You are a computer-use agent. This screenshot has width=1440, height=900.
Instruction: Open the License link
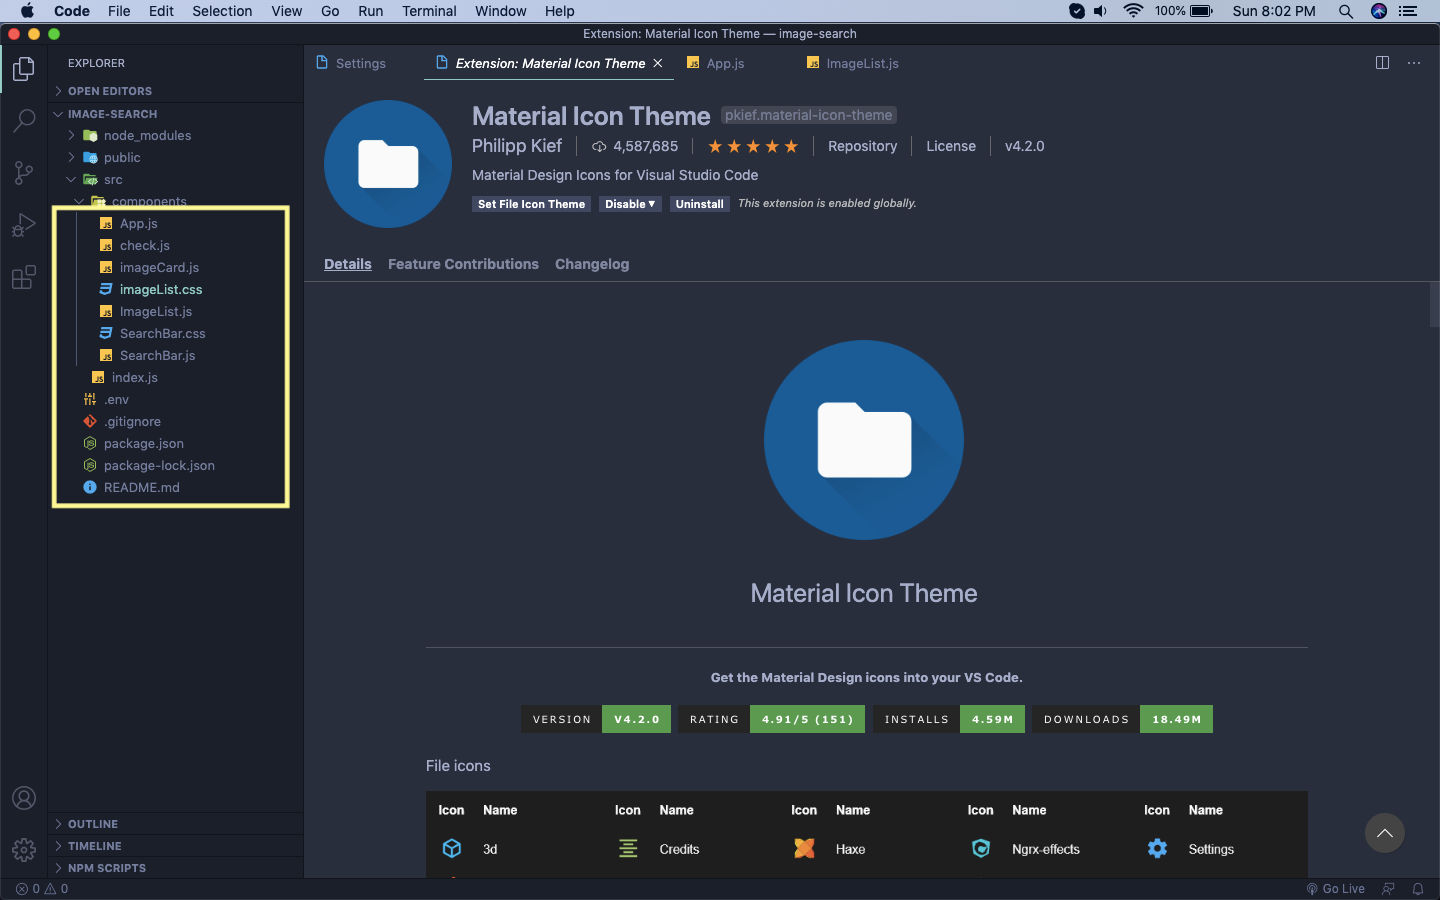(x=951, y=146)
